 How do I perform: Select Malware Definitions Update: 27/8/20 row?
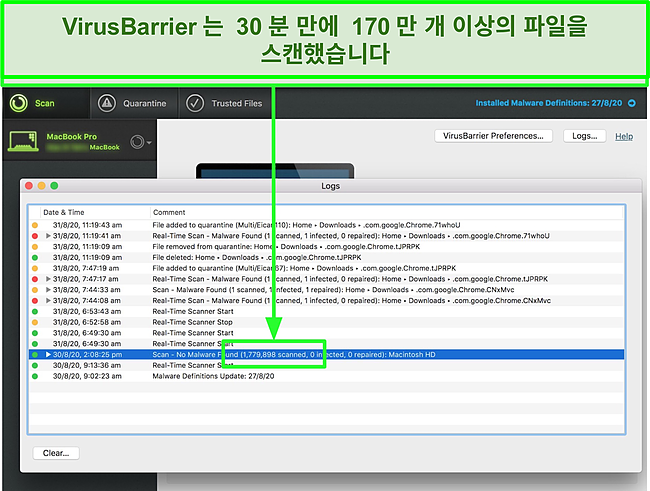pos(327,376)
